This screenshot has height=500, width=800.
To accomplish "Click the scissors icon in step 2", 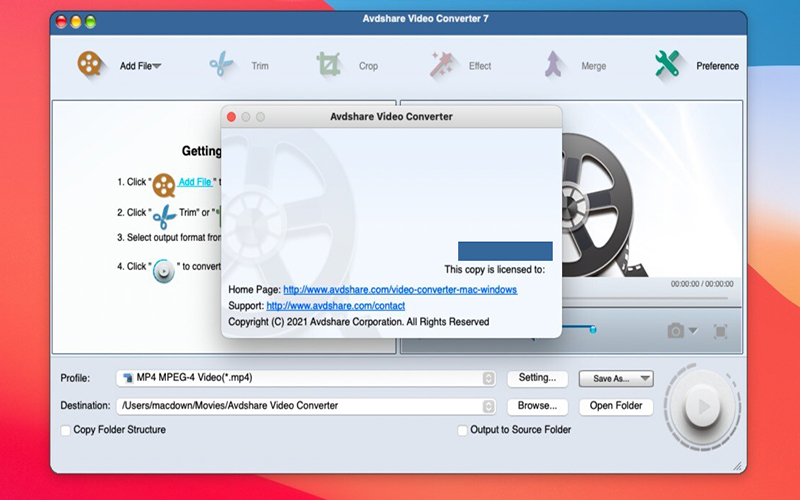I will click(164, 216).
